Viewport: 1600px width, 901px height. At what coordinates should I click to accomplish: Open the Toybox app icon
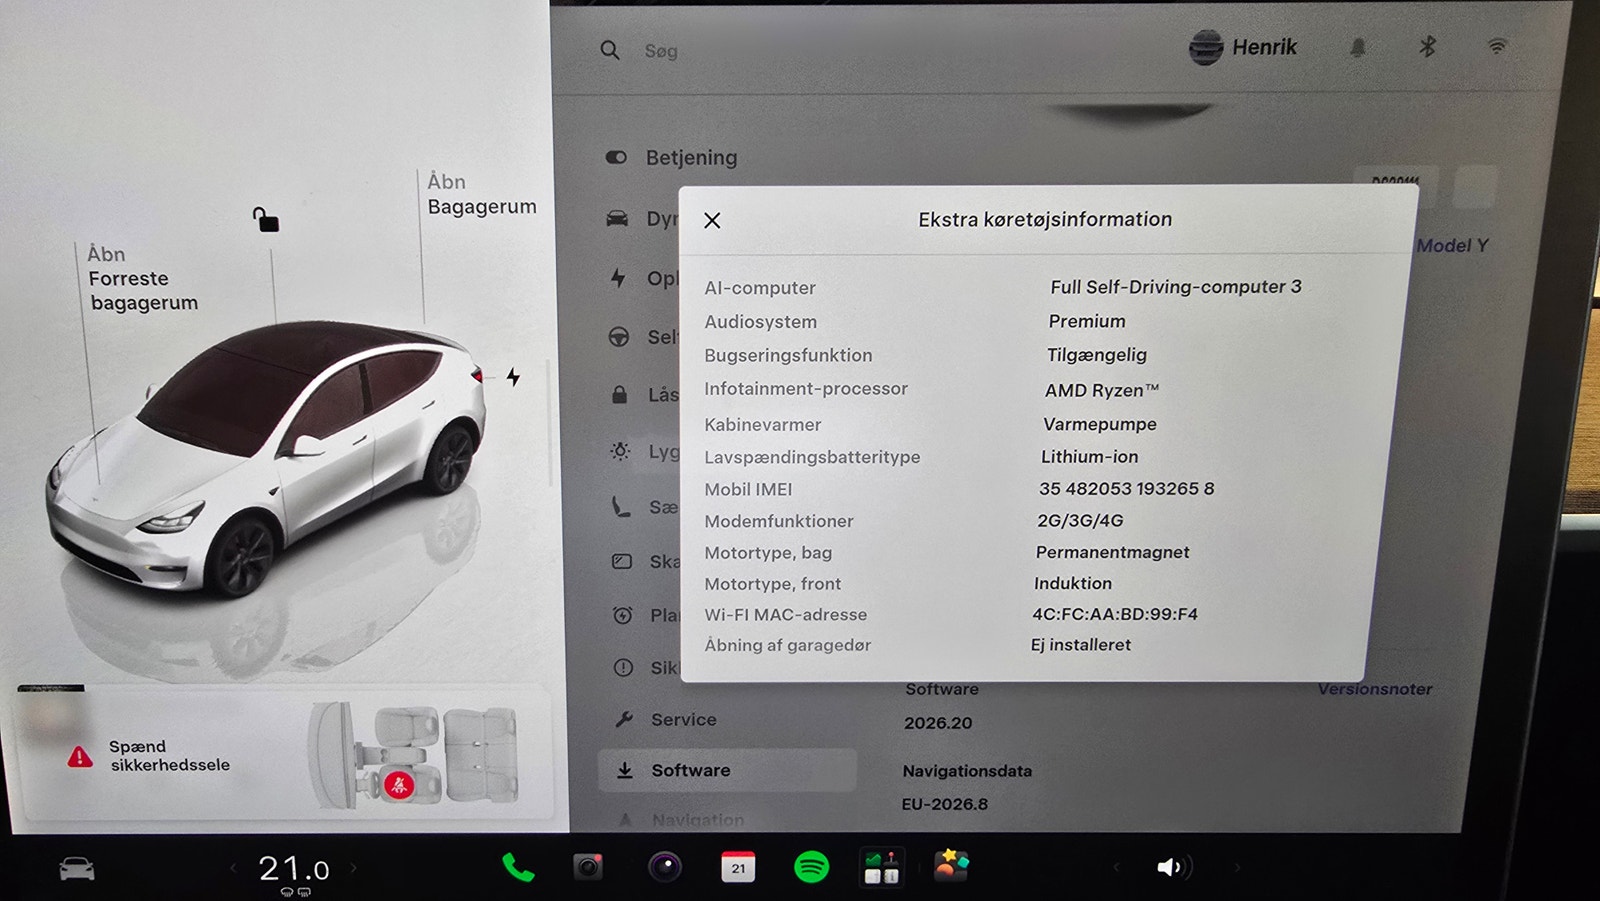[x=951, y=864]
